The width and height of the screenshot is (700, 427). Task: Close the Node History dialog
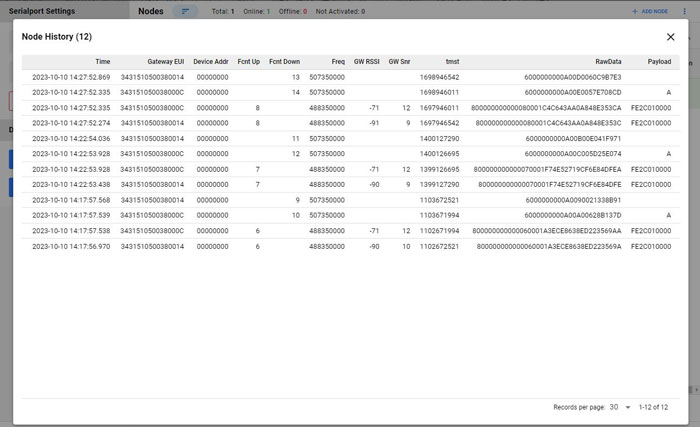(670, 37)
